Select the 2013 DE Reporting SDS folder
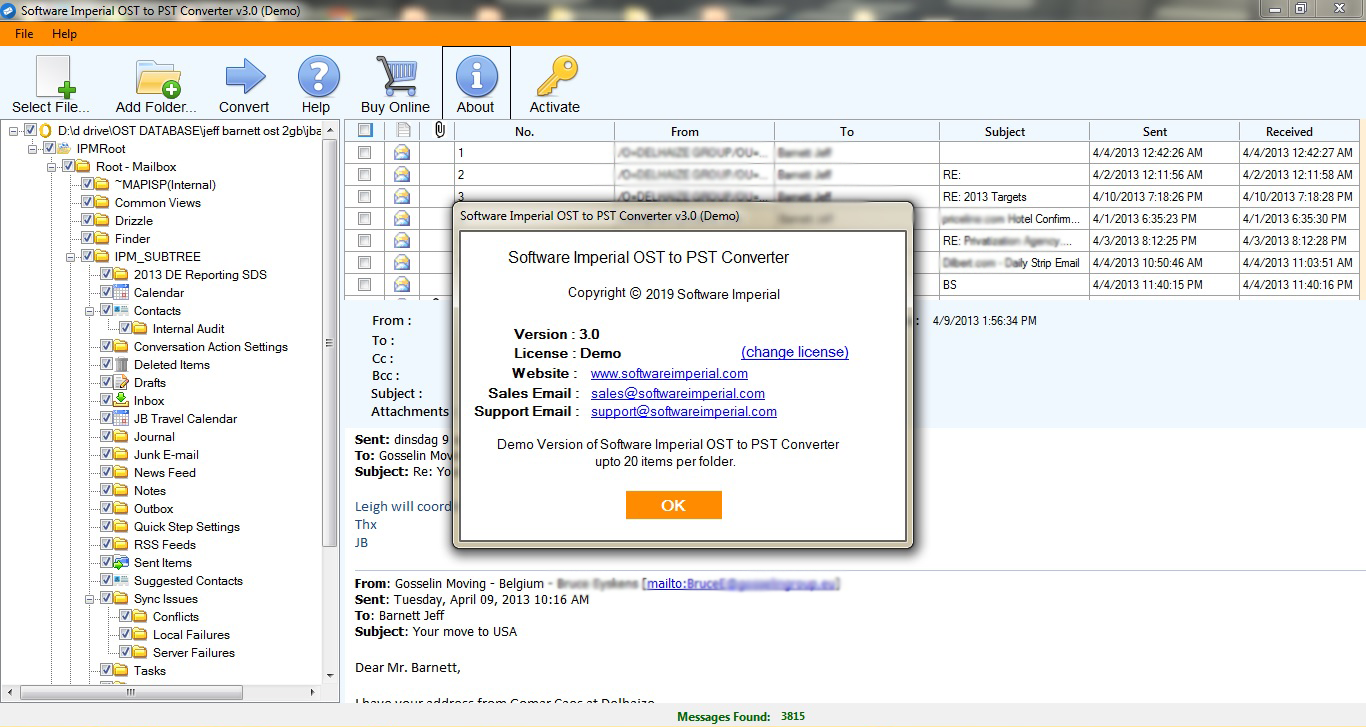The image size is (1366, 727). coord(200,275)
